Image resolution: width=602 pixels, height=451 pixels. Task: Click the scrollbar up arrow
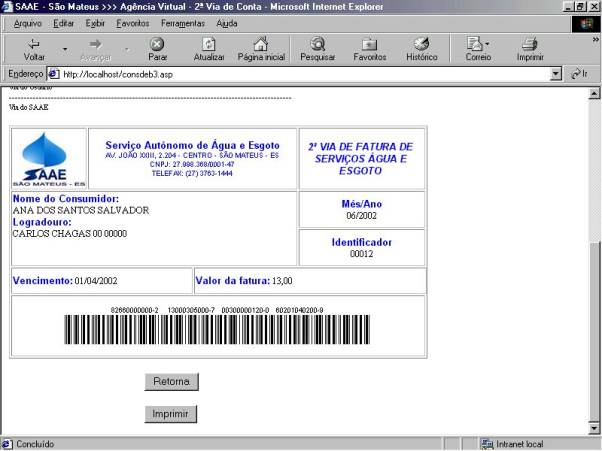[594, 93]
